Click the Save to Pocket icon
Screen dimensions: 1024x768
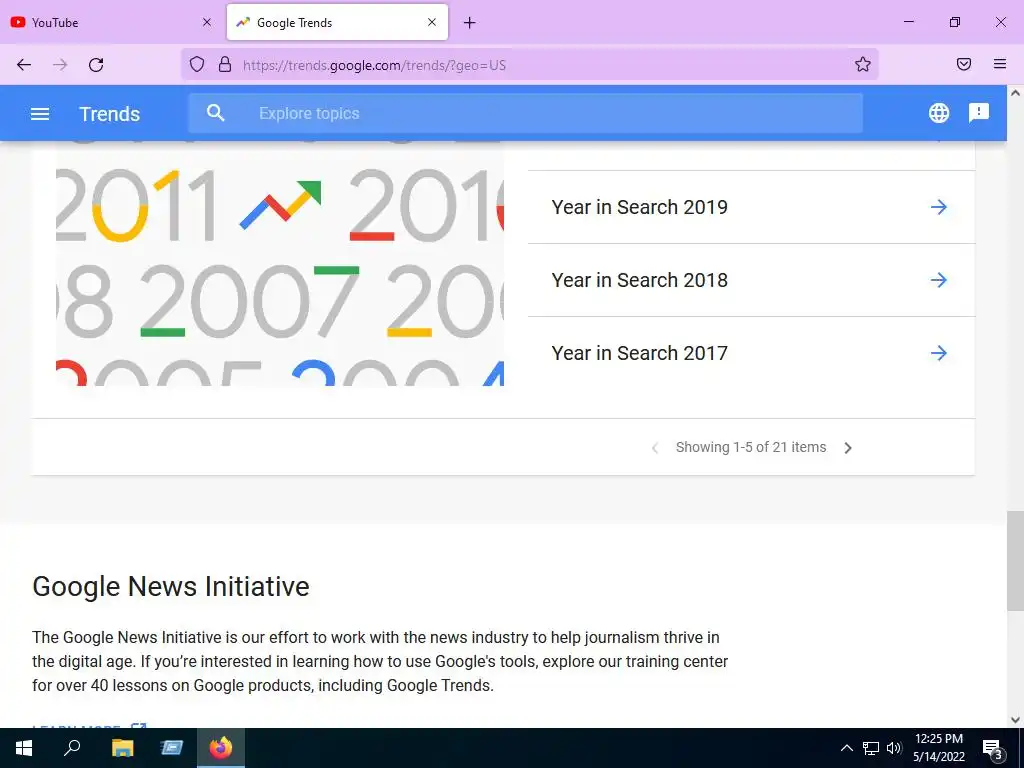963,64
